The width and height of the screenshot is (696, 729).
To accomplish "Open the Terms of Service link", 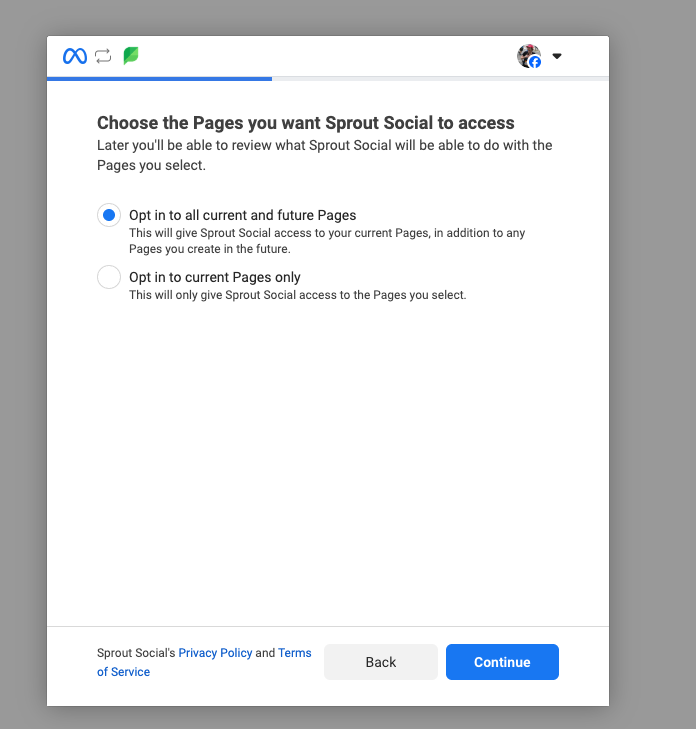I will click(x=204, y=662).
